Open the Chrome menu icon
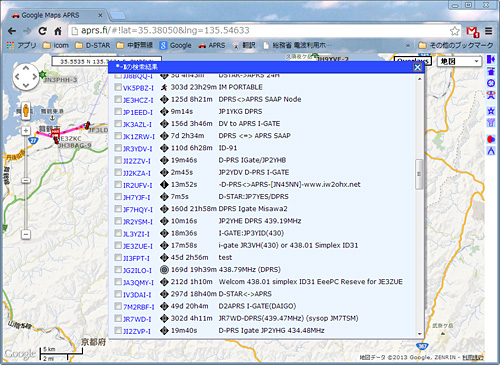Image resolution: width=500 pixels, height=365 pixels. [x=489, y=31]
